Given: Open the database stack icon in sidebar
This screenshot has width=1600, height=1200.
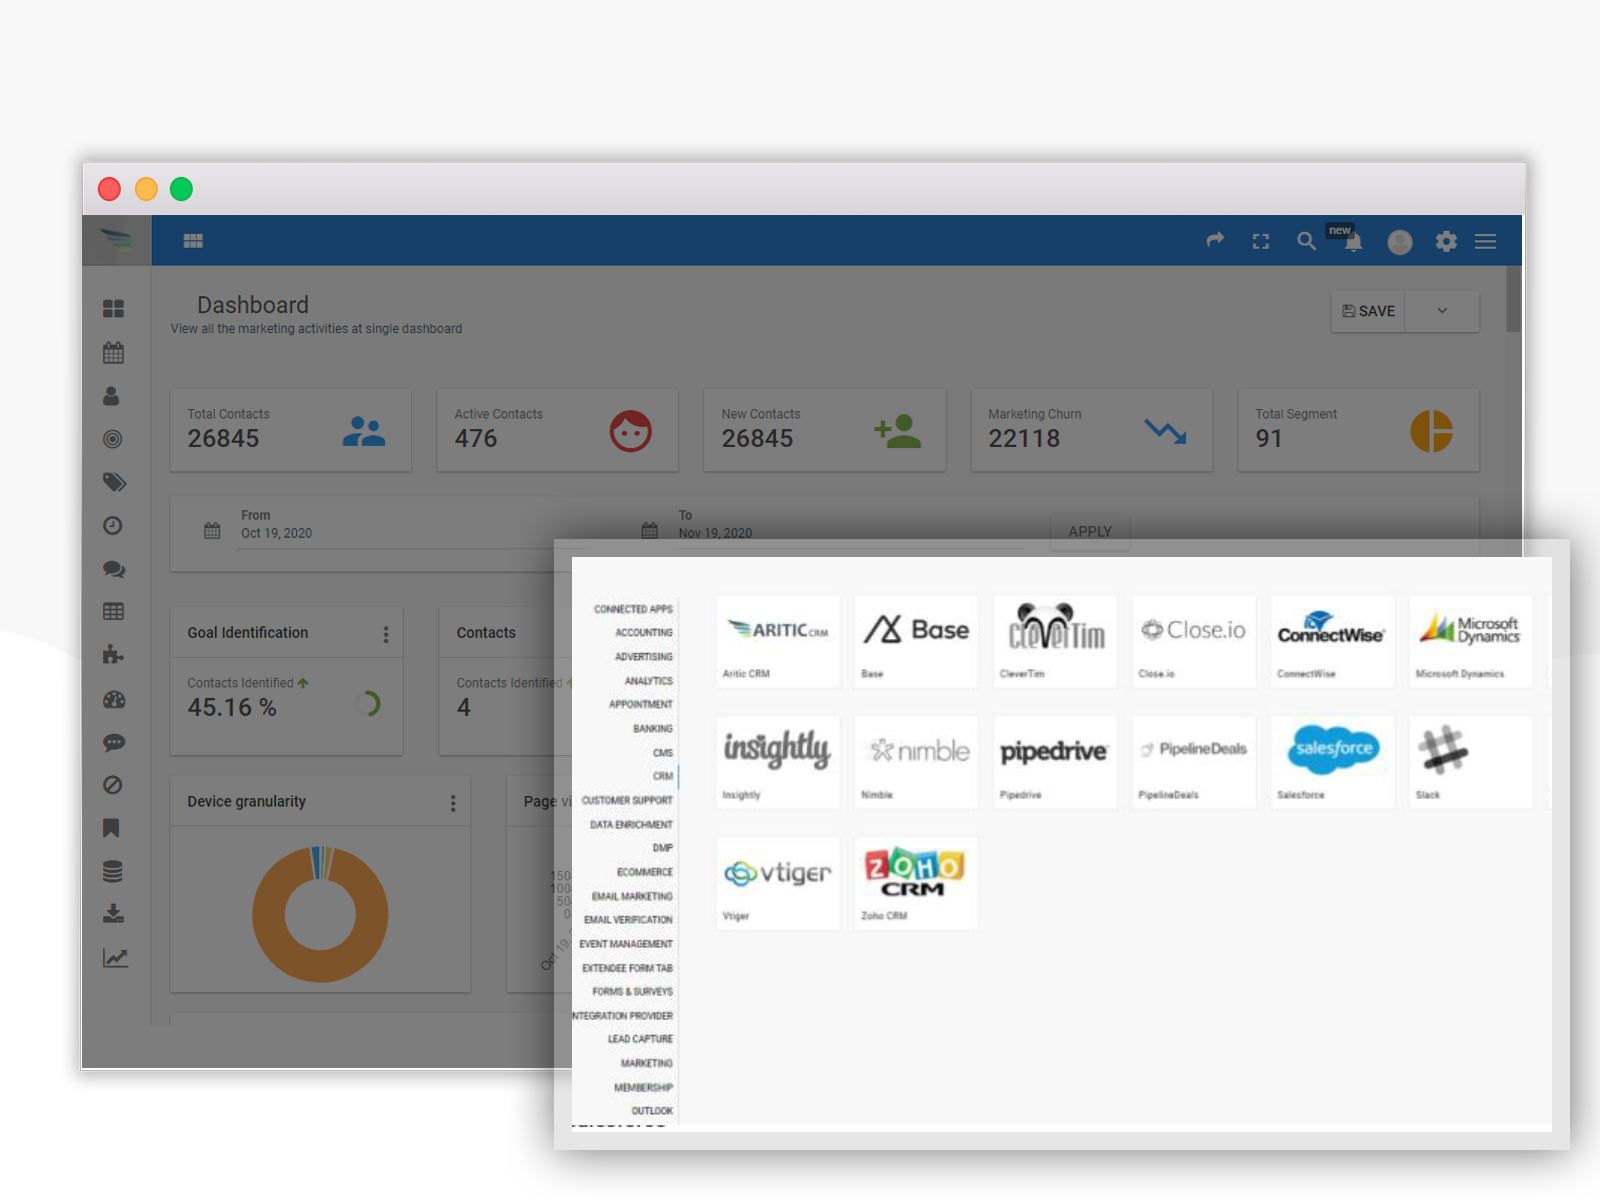Looking at the screenshot, I should [x=113, y=872].
